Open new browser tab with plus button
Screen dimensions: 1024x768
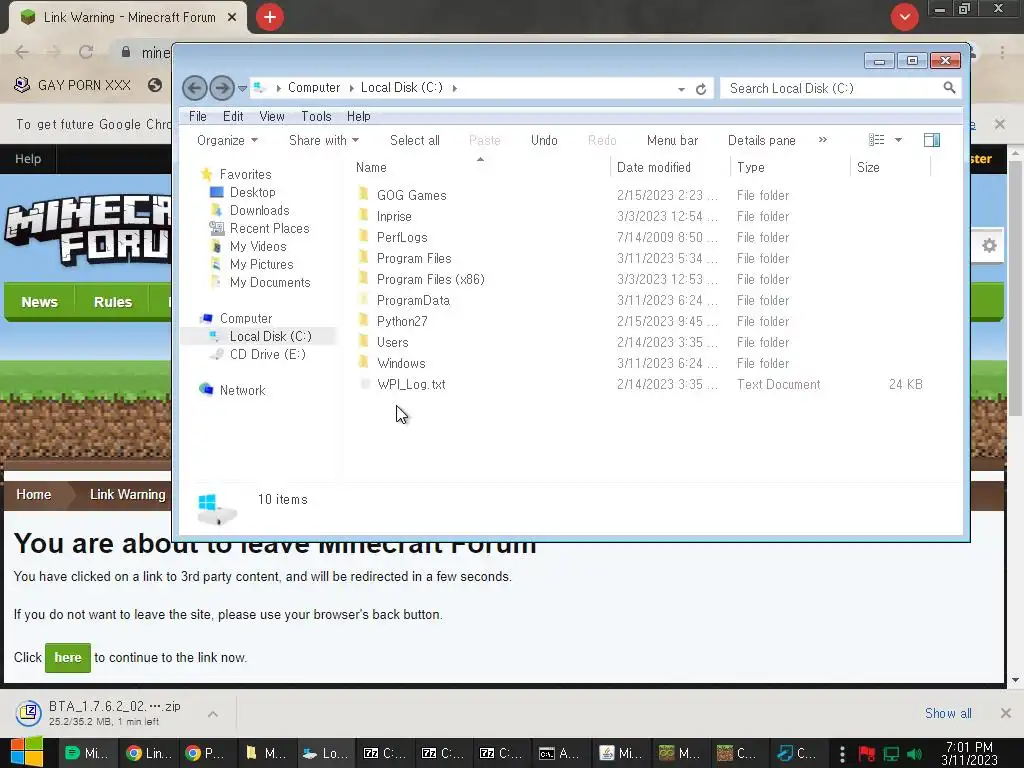click(270, 17)
